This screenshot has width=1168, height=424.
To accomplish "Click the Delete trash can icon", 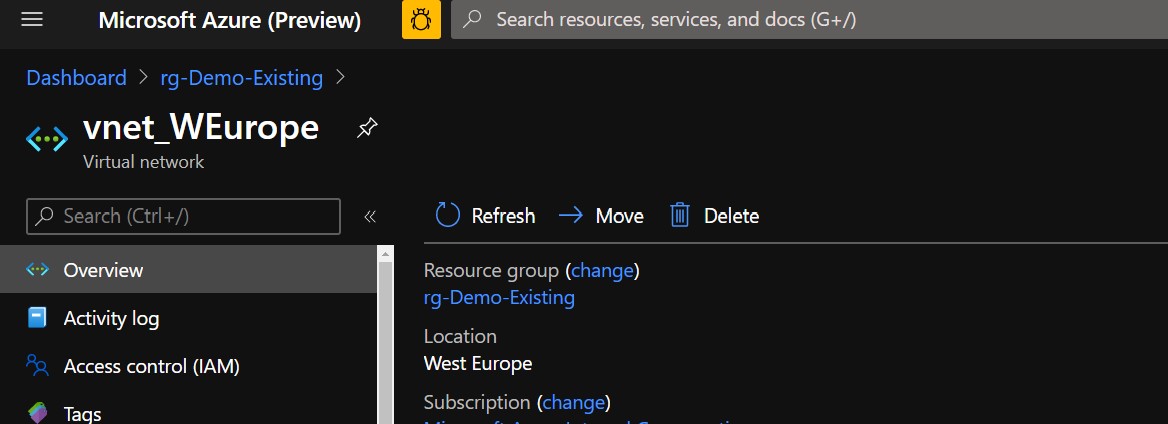I will point(679,215).
